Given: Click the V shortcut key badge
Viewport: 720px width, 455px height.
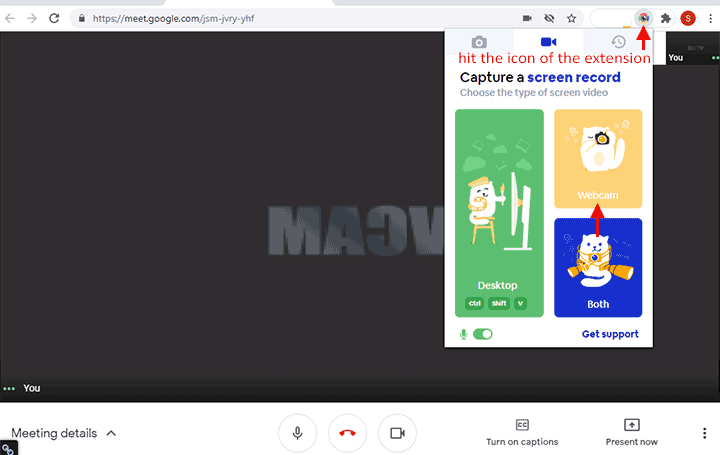Looking at the screenshot, I should point(520,303).
